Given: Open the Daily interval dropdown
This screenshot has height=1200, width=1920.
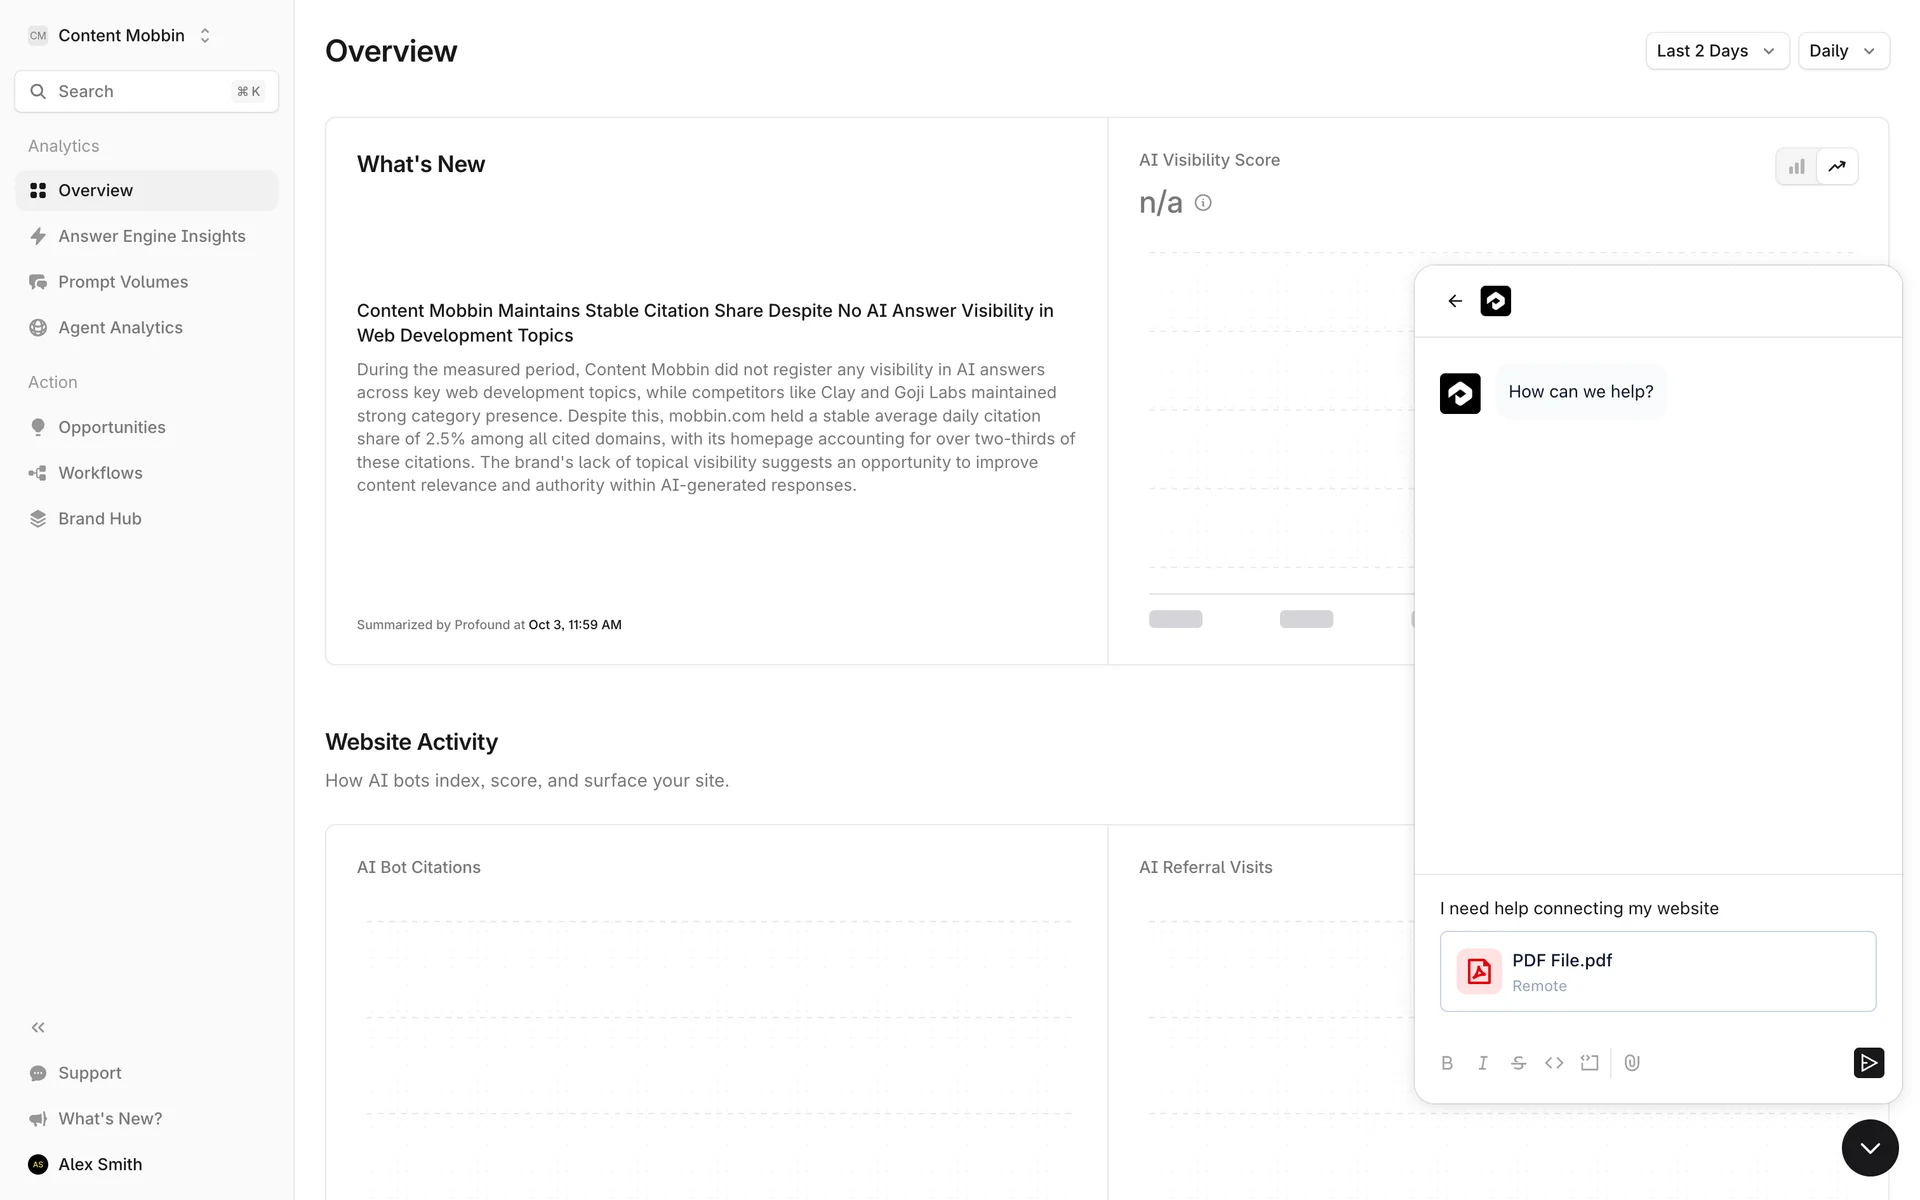Looking at the screenshot, I should tap(1842, 51).
